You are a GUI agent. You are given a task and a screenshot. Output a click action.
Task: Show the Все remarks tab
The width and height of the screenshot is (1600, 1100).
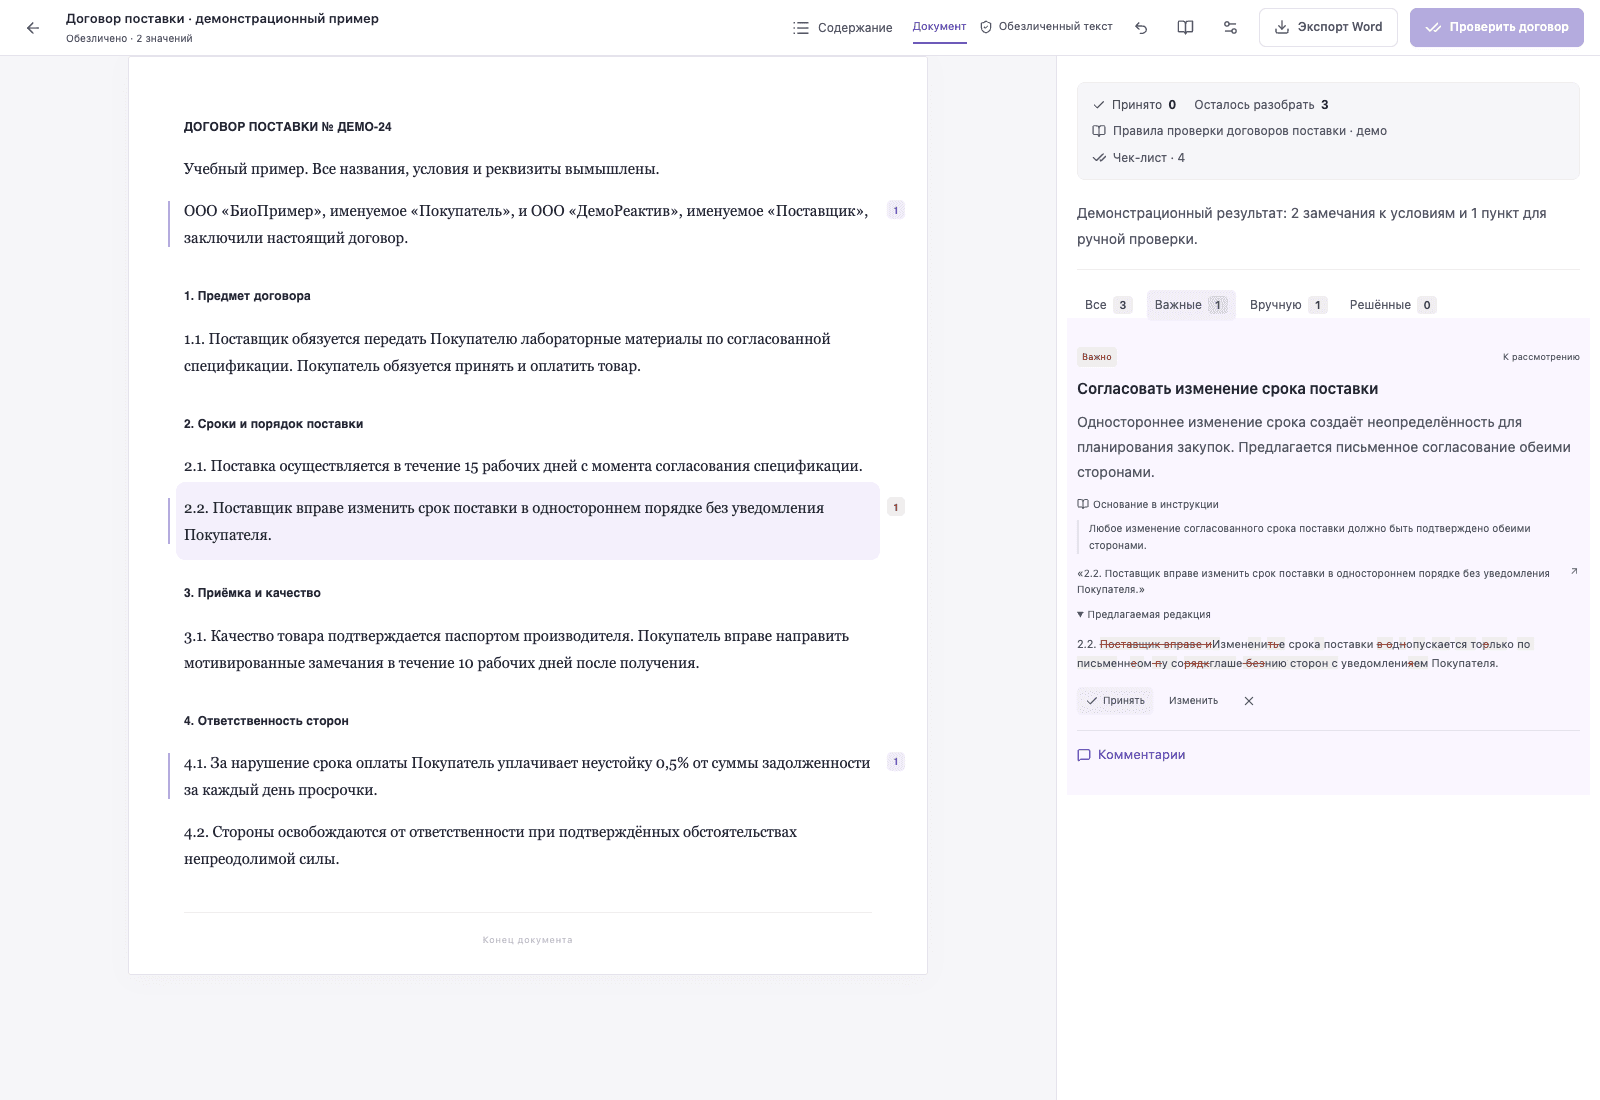point(1107,305)
